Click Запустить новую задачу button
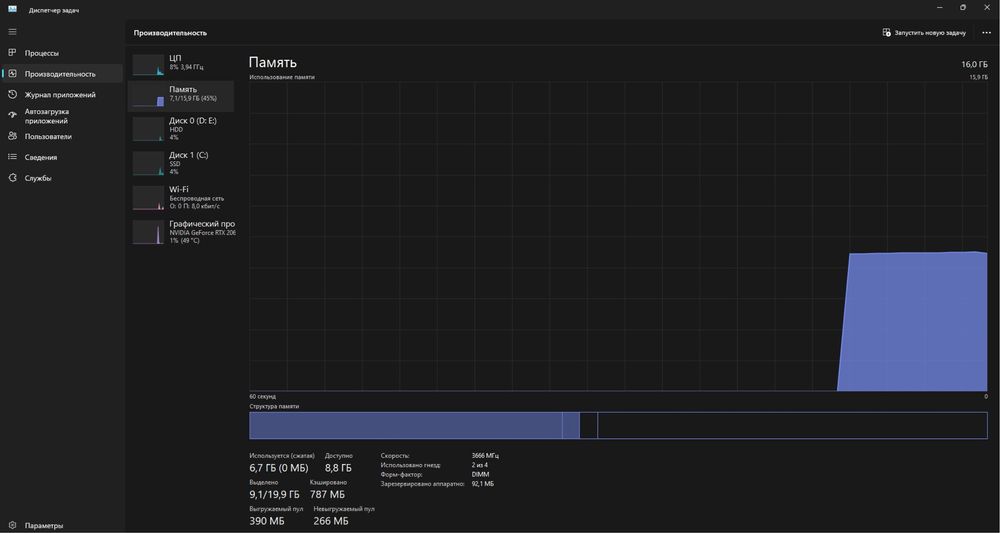Viewport: 1000px width, 533px height. 924,33
